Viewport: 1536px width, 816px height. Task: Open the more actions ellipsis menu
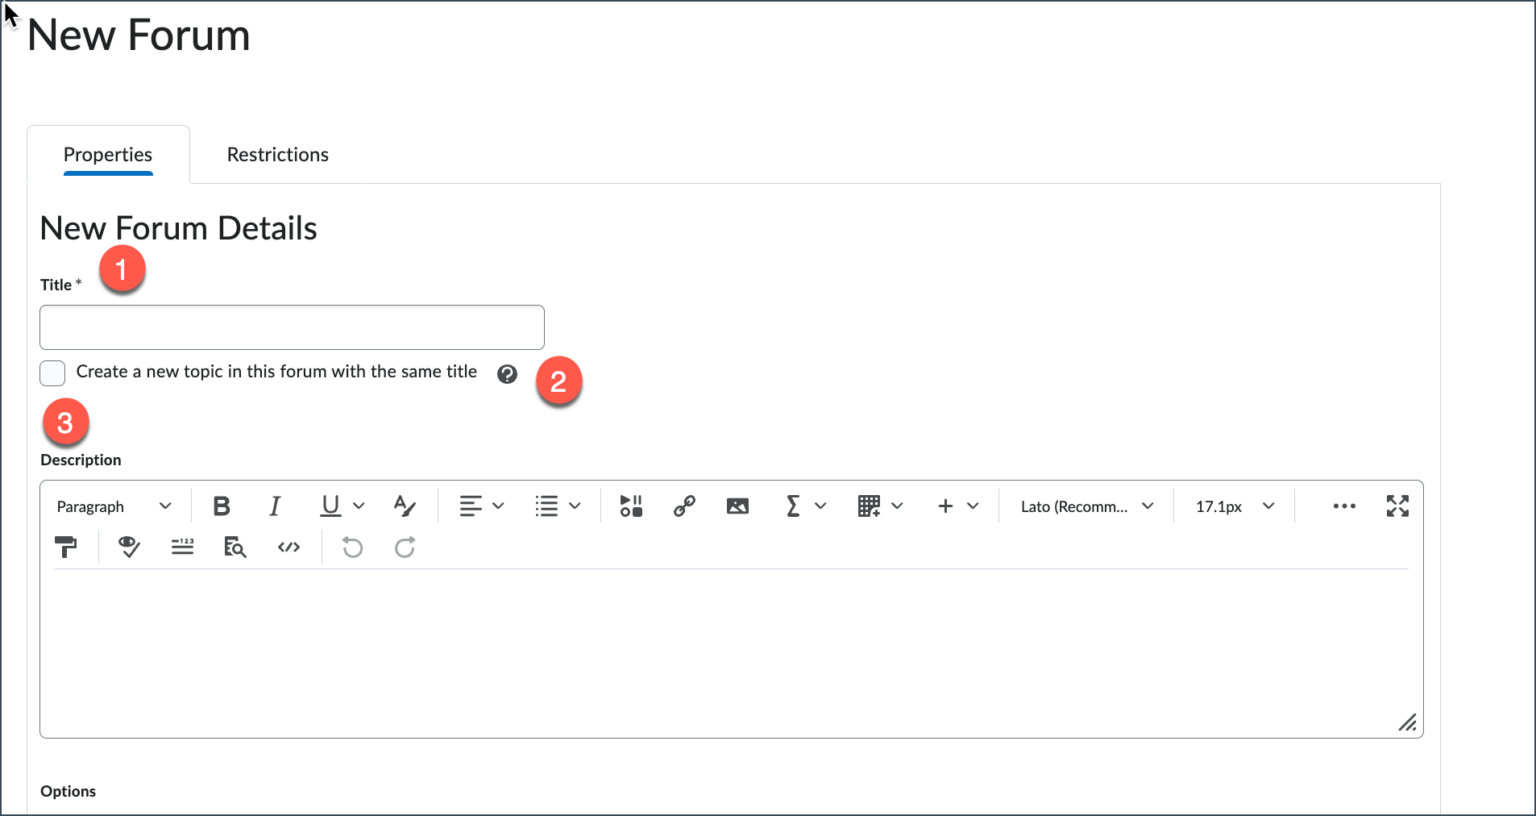point(1344,506)
